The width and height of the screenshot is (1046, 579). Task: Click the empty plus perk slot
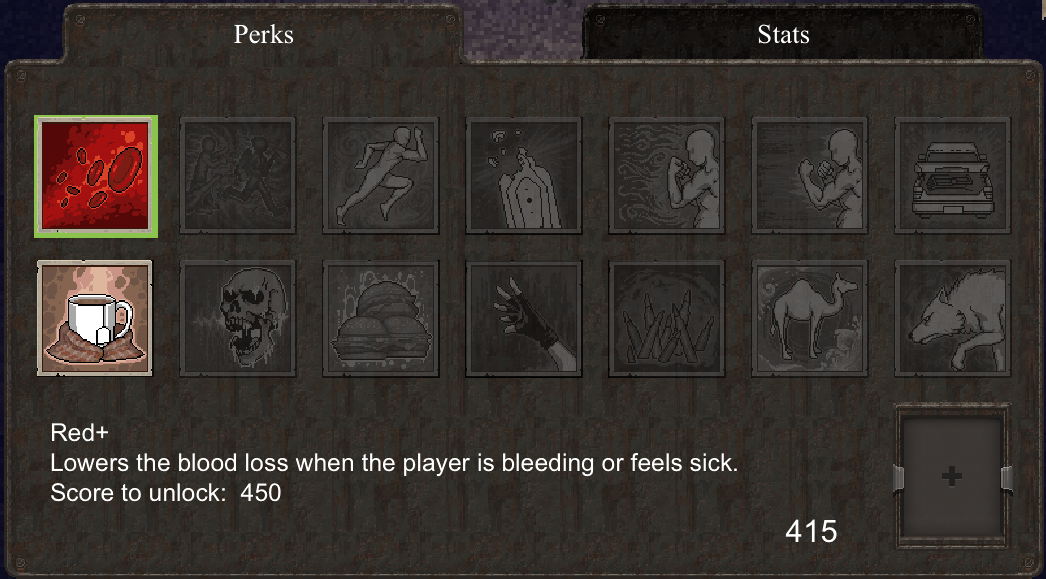[x=952, y=476]
